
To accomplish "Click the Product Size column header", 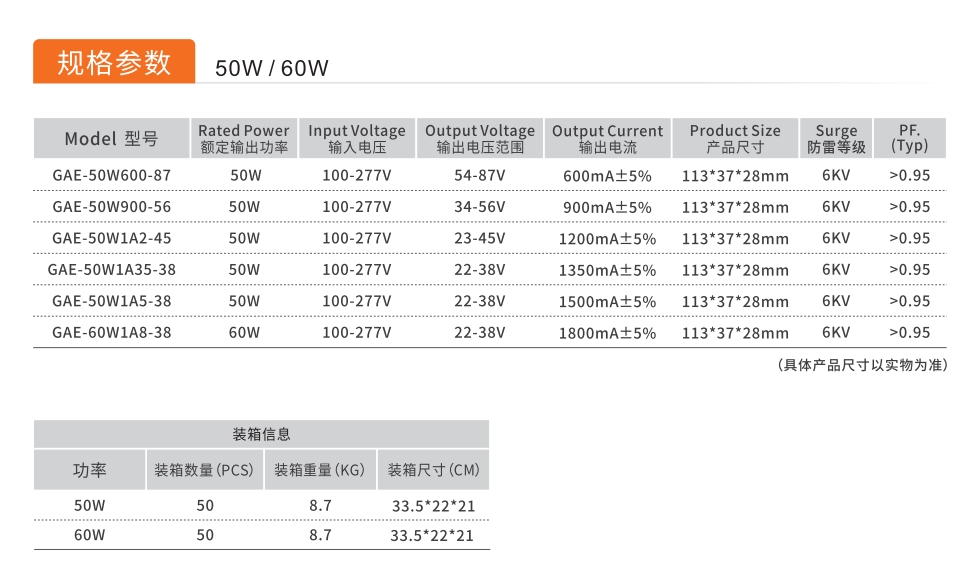I will tap(735, 138).
